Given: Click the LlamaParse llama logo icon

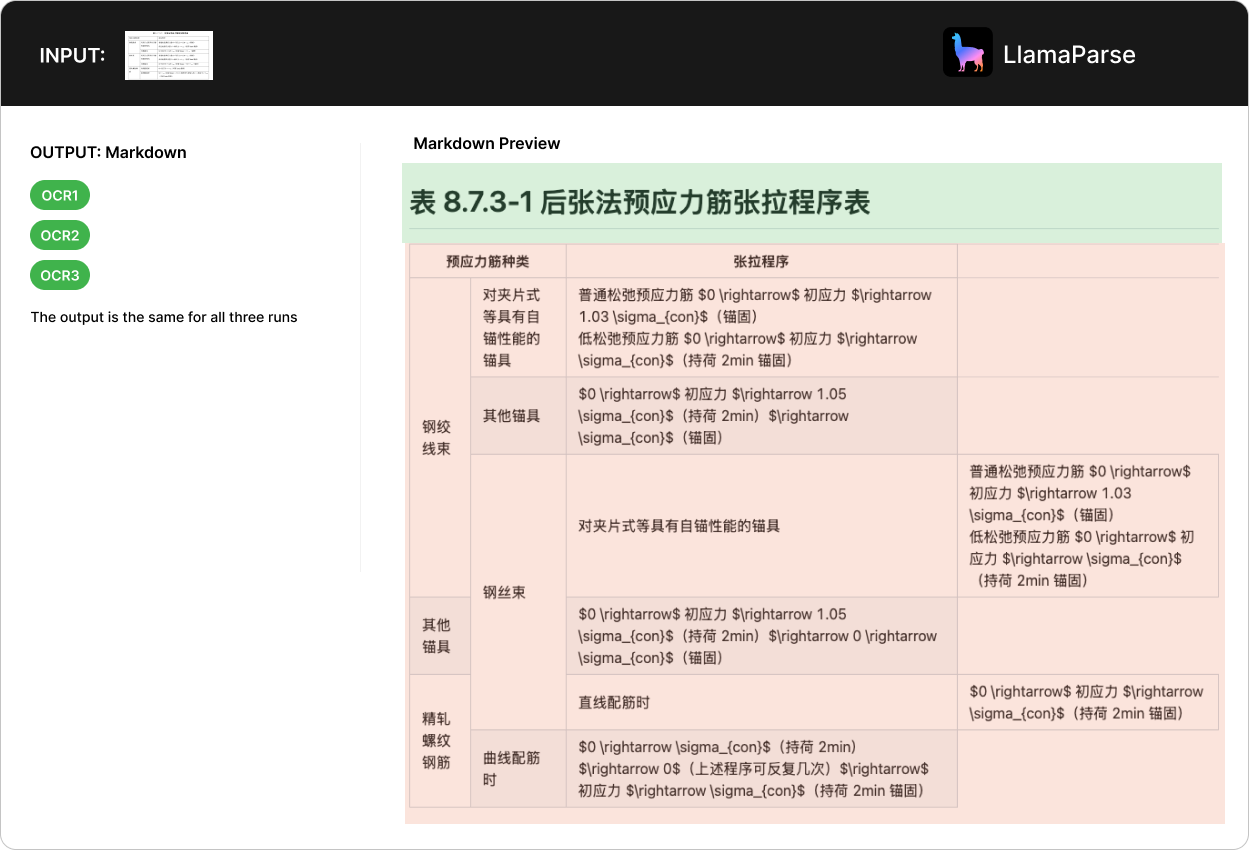Looking at the screenshot, I should click(x=967, y=53).
